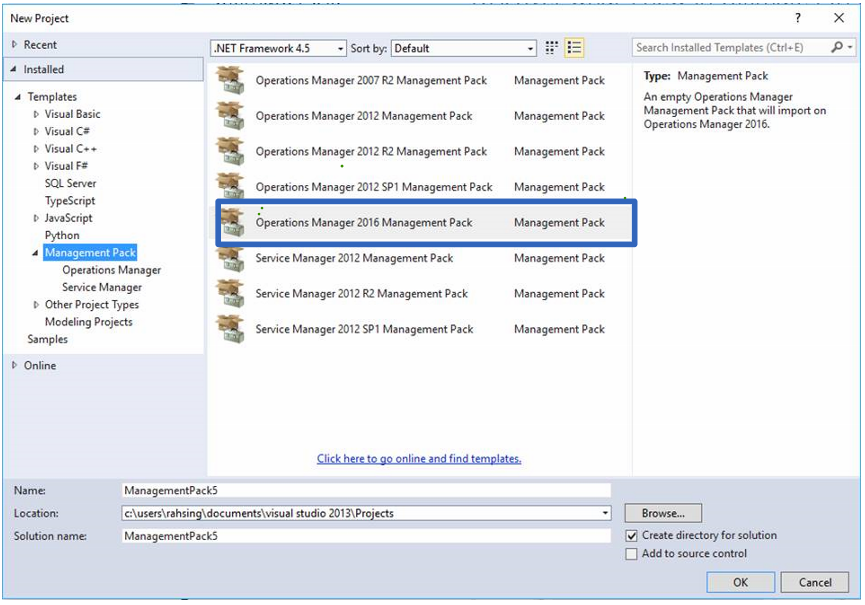Click the Operations Manager 2007 R2 pack icon

click(x=231, y=81)
